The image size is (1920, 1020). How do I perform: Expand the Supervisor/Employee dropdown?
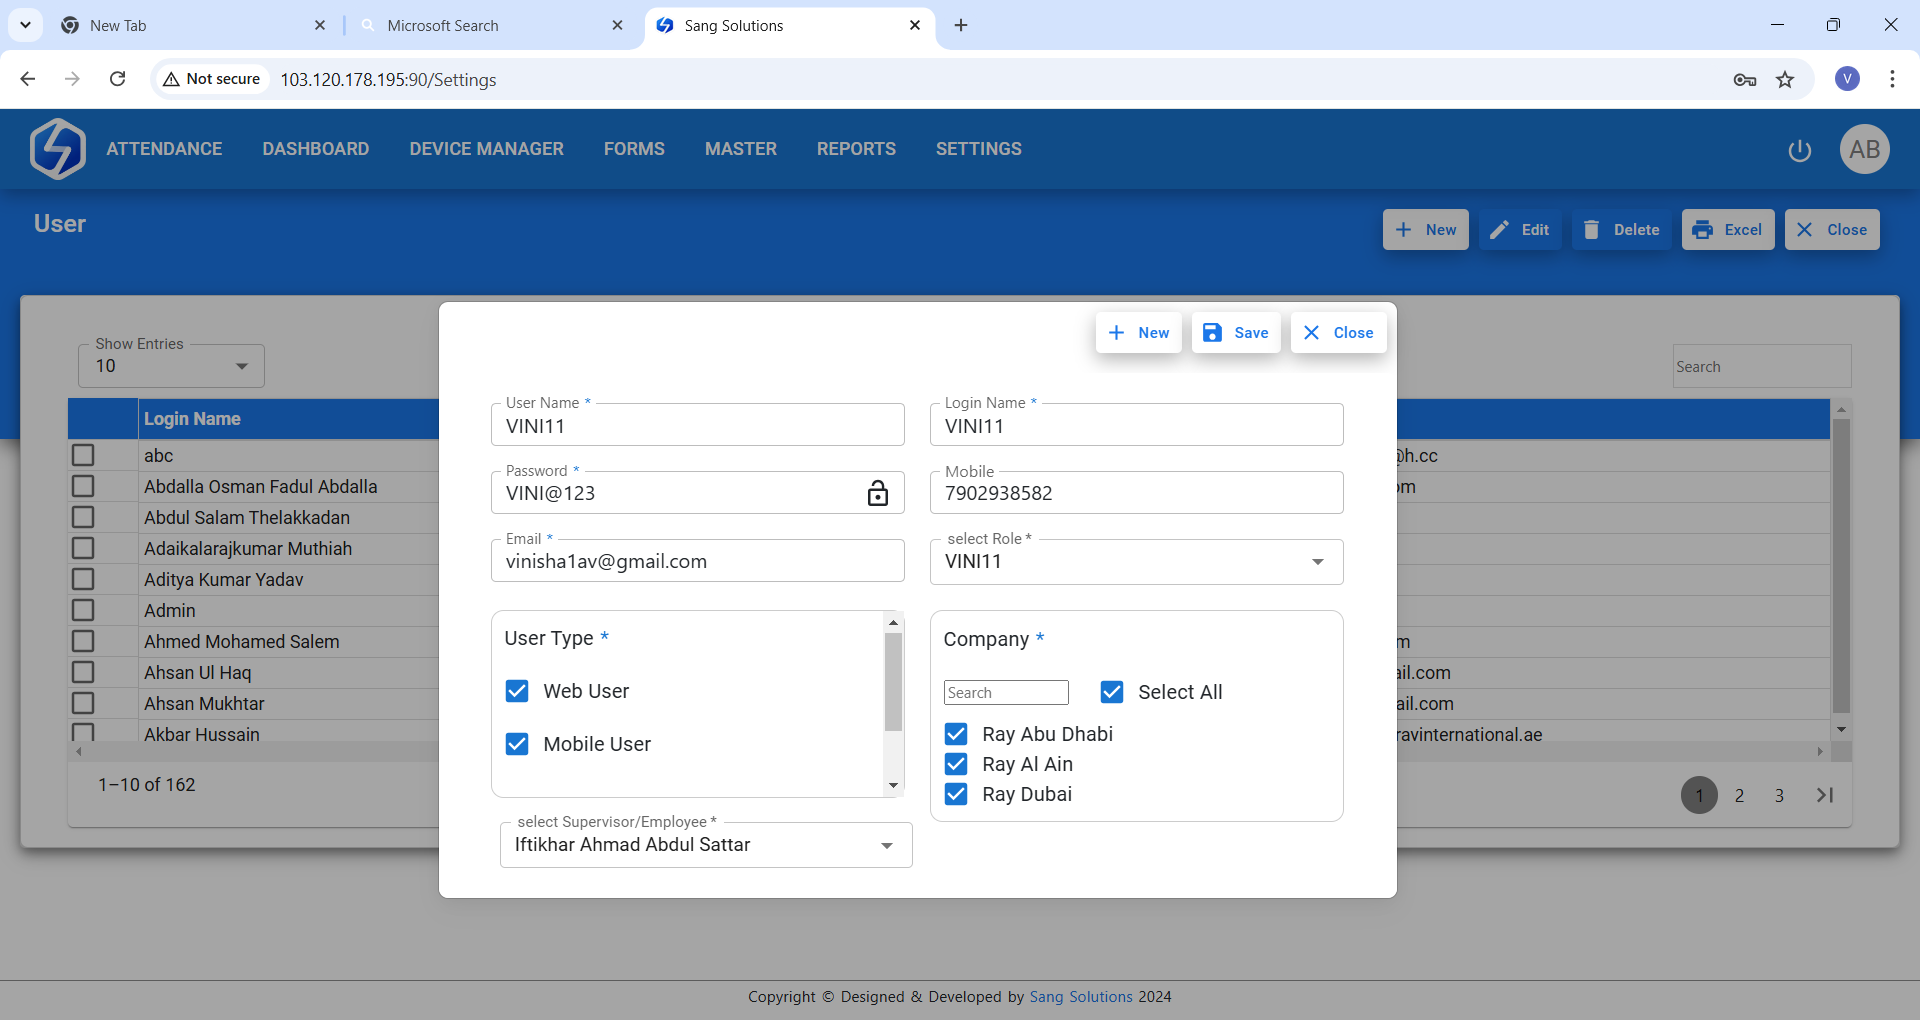(886, 846)
